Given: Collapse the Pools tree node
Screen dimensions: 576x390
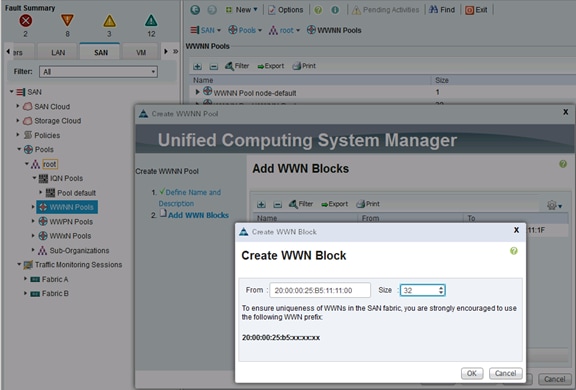Looking at the screenshot, I should (19, 149).
